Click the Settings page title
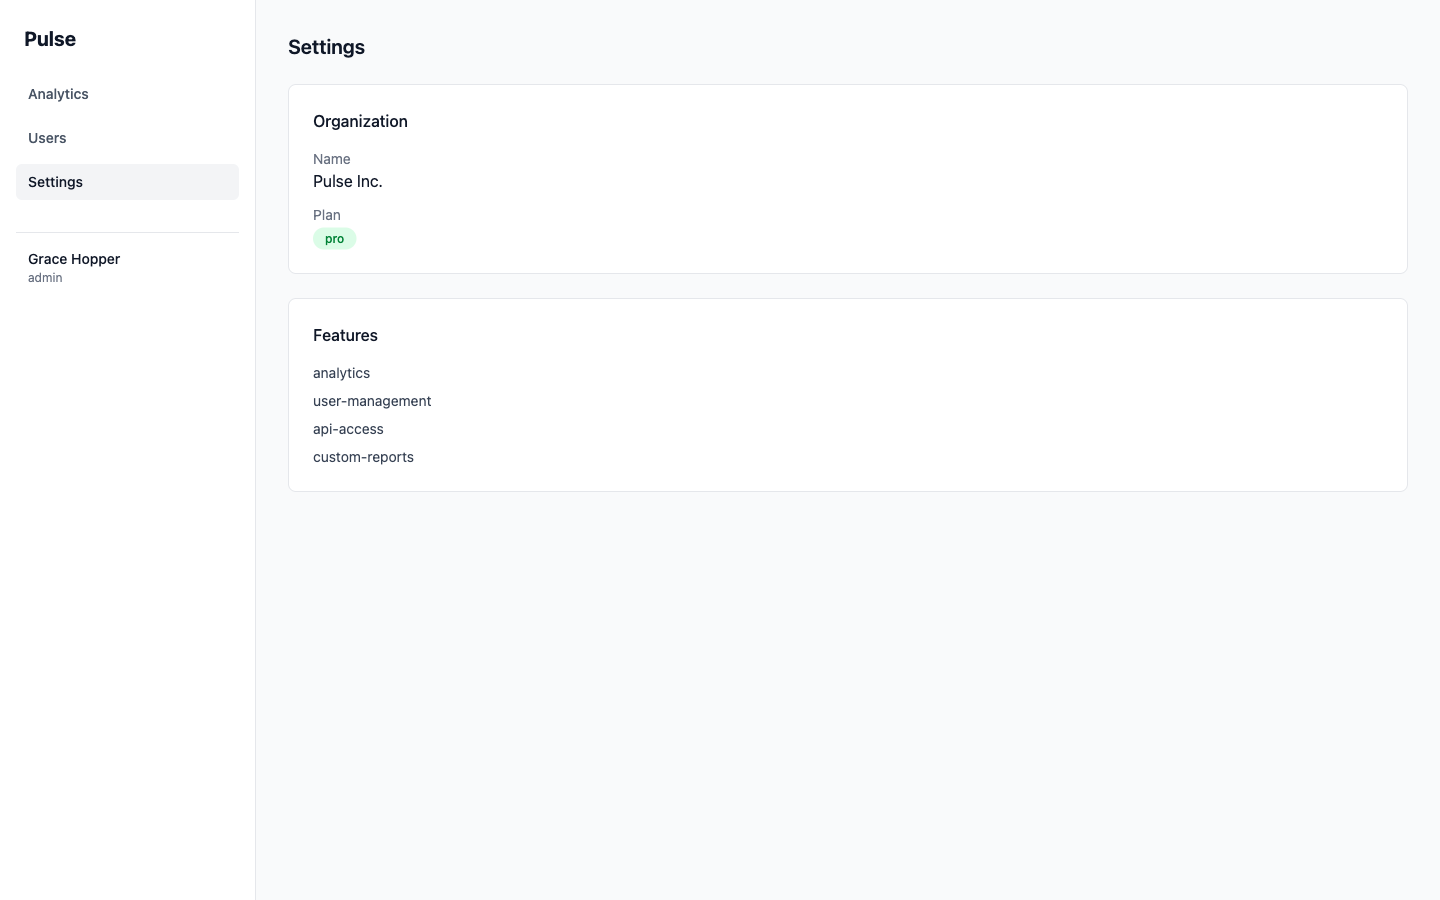 [326, 47]
